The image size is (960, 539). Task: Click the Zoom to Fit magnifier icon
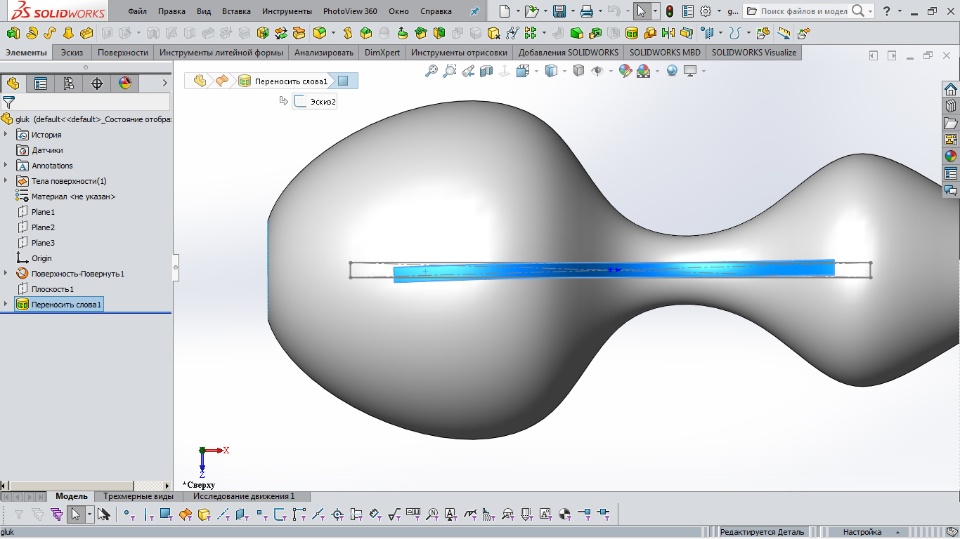(x=432, y=71)
